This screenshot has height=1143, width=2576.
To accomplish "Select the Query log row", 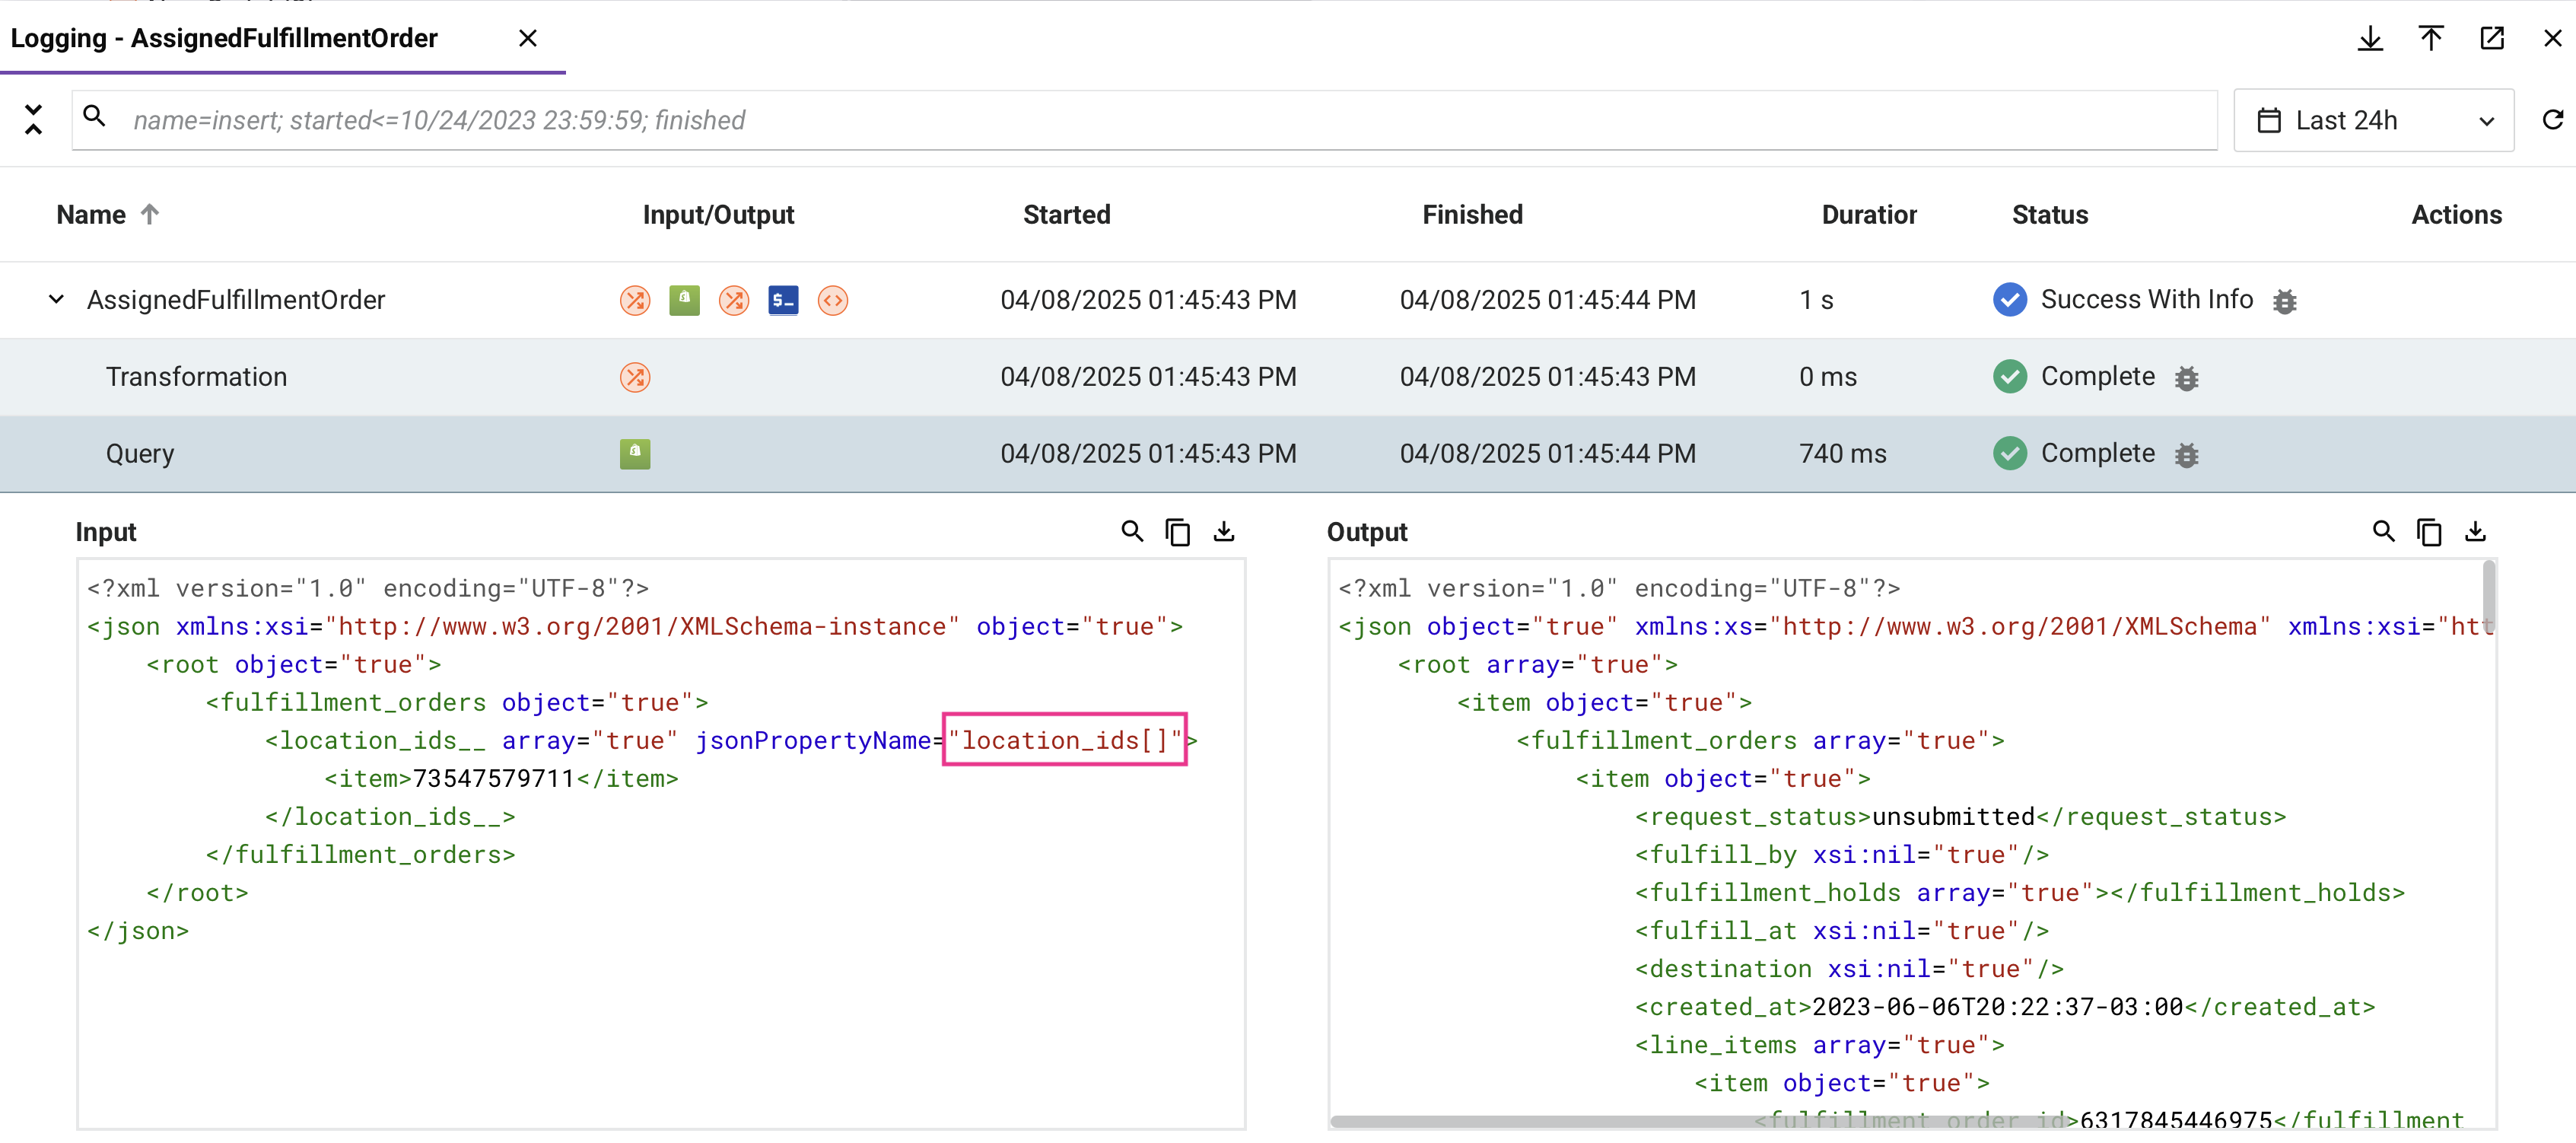I will (x=140, y=454).
